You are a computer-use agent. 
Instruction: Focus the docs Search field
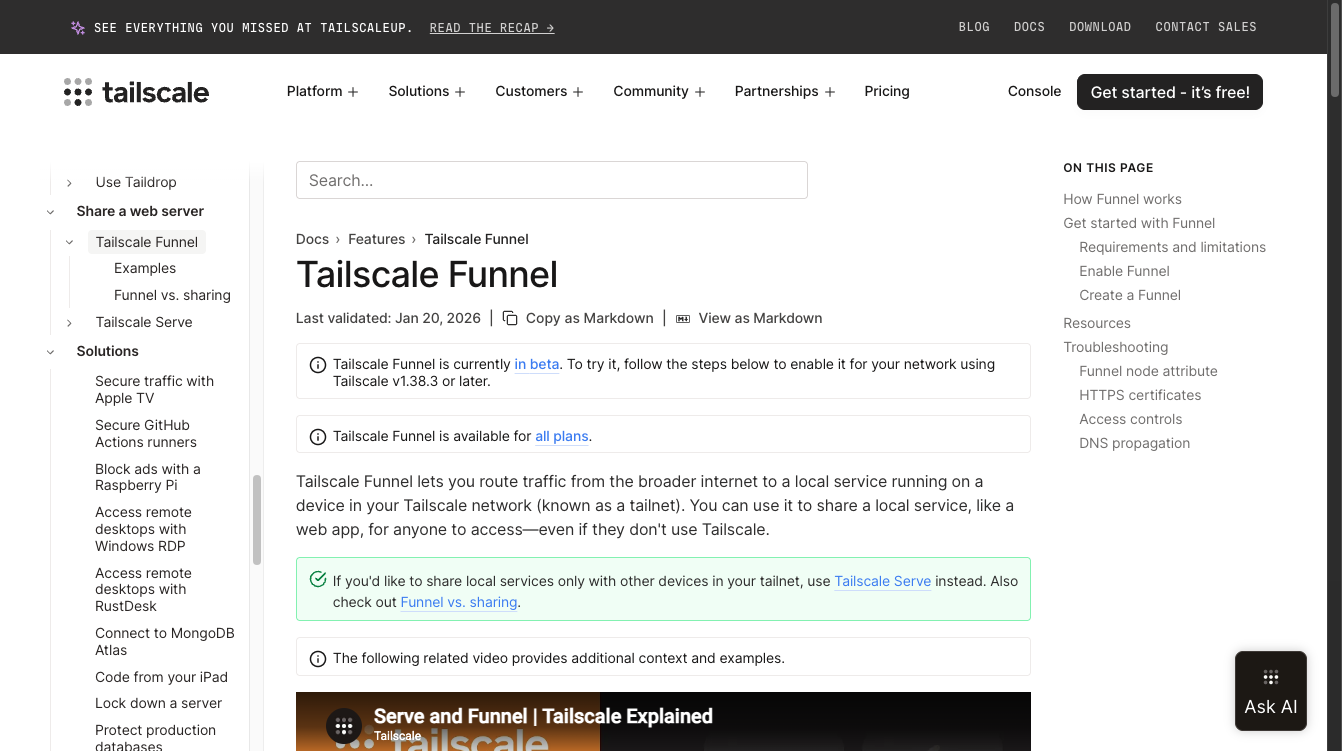point(552,180)
